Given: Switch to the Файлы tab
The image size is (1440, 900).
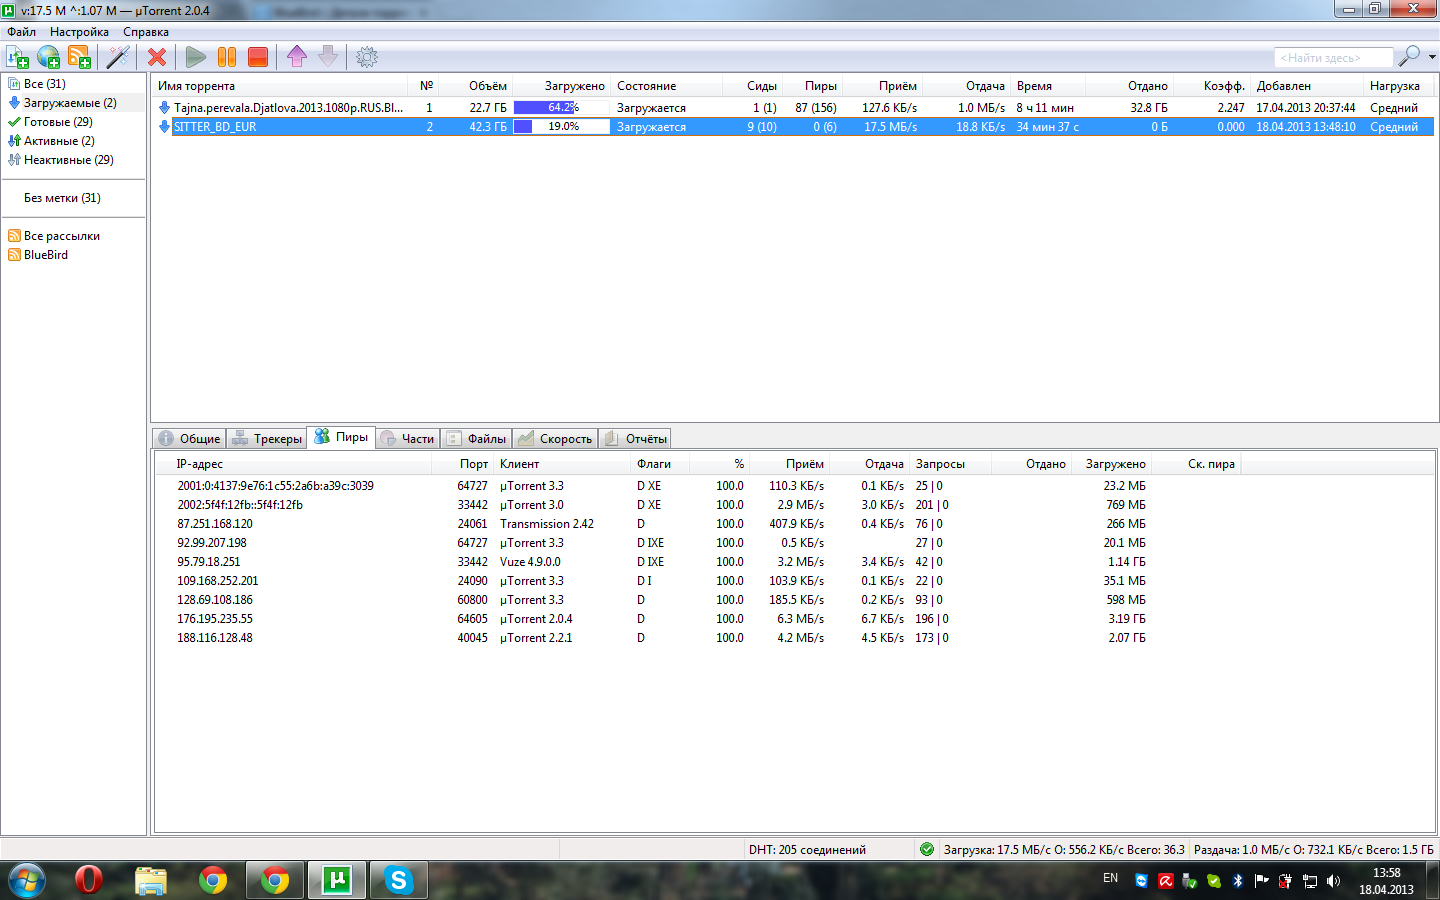Looking at the screenshot, I should (477, 439).
